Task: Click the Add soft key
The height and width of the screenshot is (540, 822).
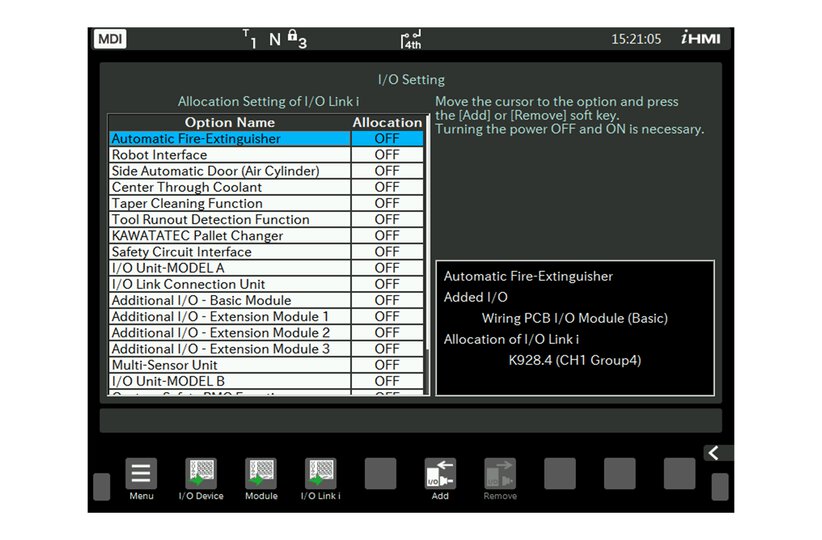Action: point(440,473)
